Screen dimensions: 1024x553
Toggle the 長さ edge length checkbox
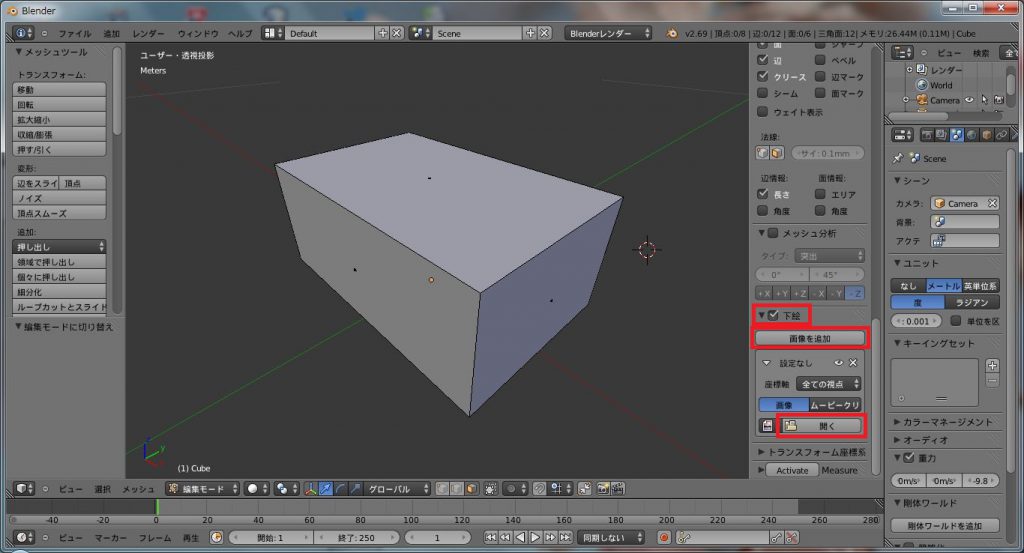[x=762, y=194]
